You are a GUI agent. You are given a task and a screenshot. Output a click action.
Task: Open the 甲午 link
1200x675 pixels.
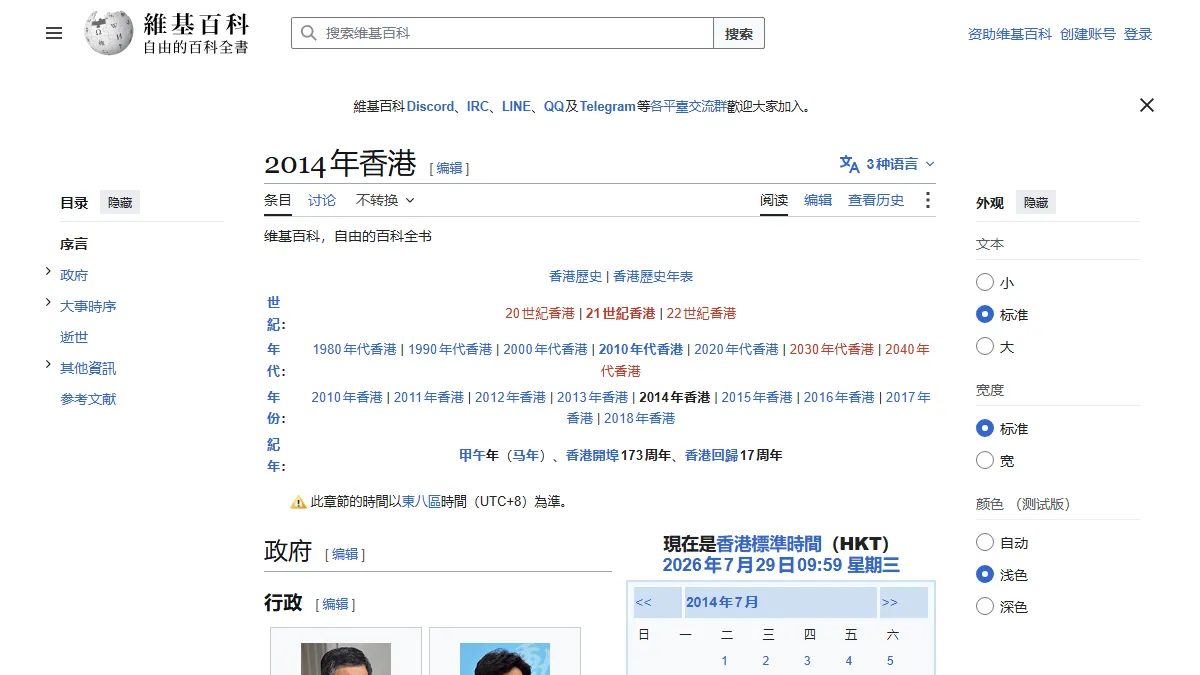tap(472, 455)
